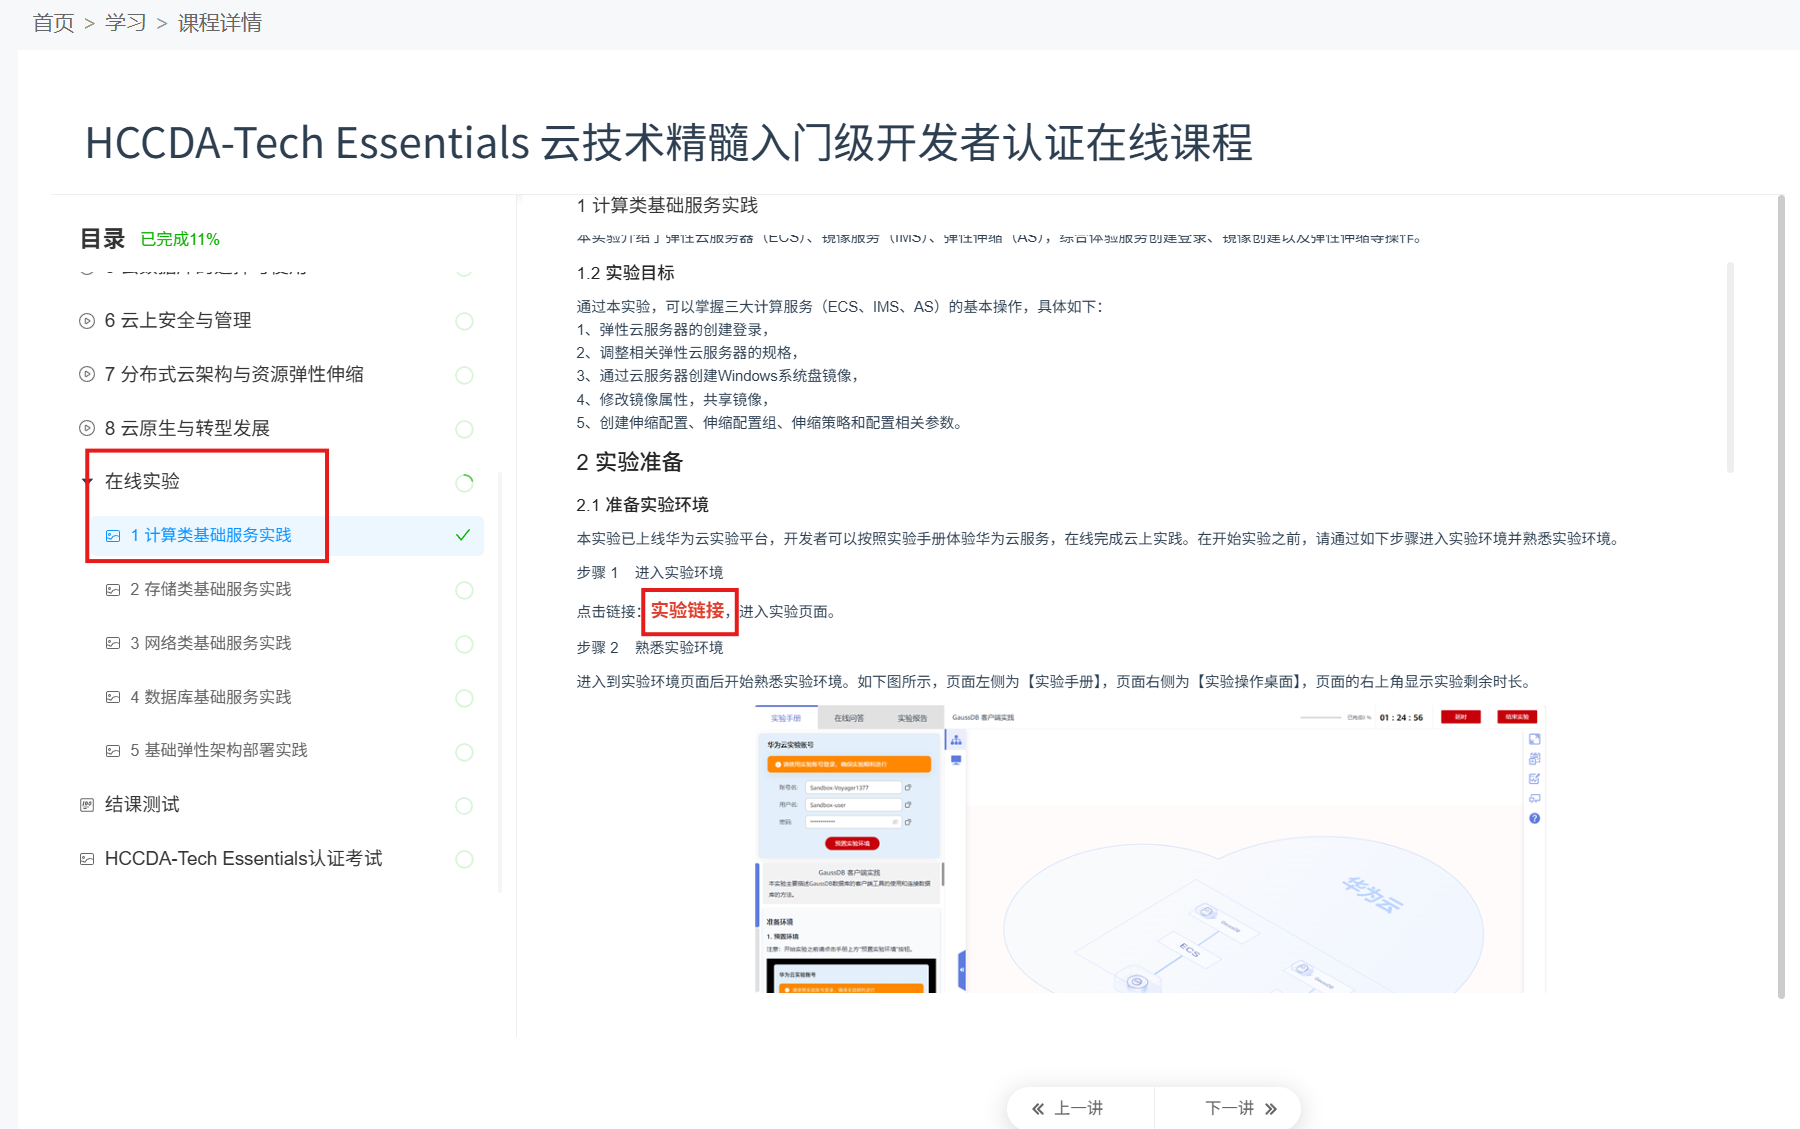Click completion circle for 结课测试
This screenshot has height=1129, width=1800.
point(464,806)
